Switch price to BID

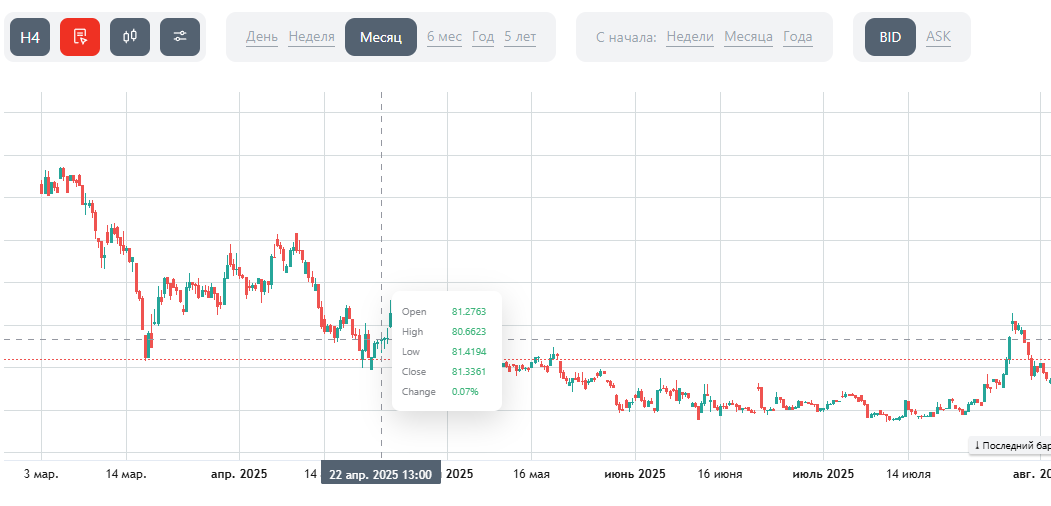click(890, 37)
